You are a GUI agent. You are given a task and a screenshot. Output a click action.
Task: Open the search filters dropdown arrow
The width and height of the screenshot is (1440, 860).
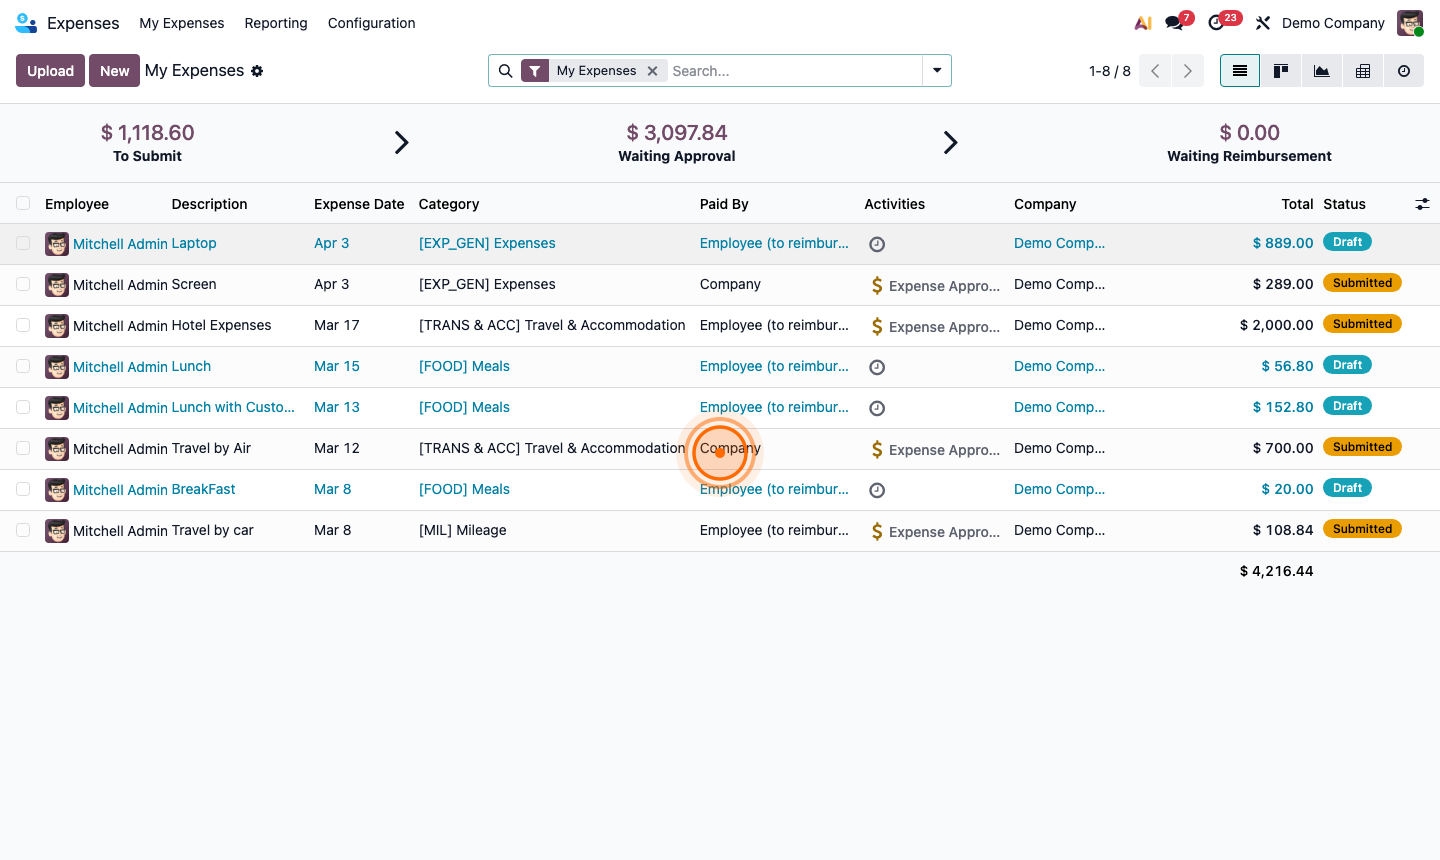[936, 70]
